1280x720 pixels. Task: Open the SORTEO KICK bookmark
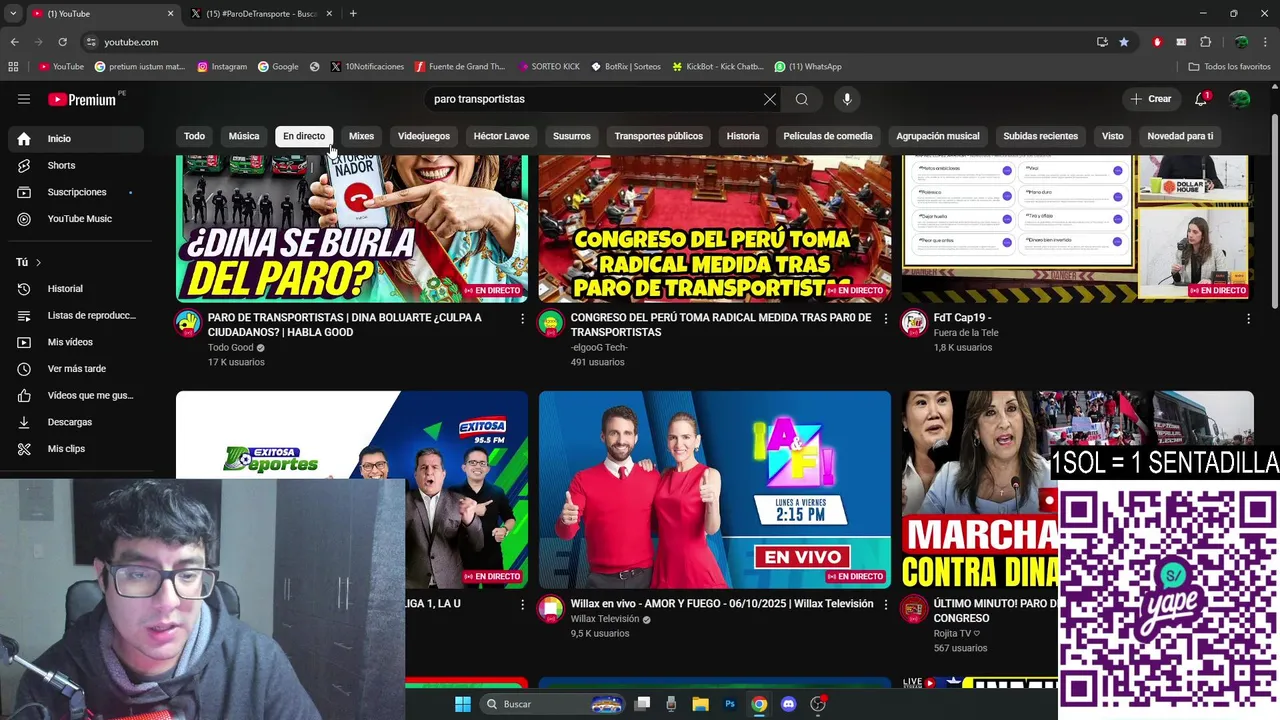549,67
